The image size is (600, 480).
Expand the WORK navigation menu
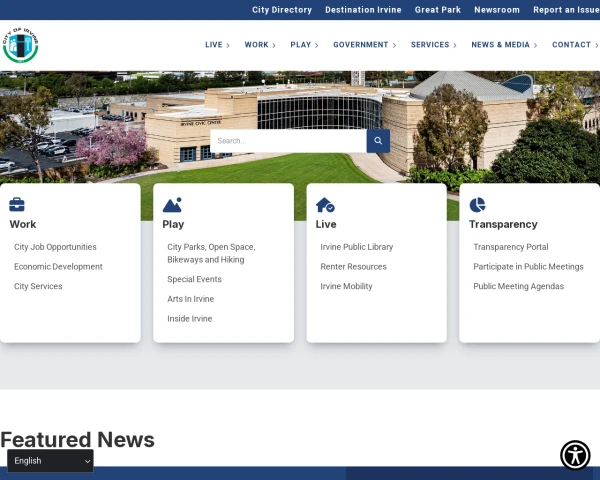click(260, 45)
